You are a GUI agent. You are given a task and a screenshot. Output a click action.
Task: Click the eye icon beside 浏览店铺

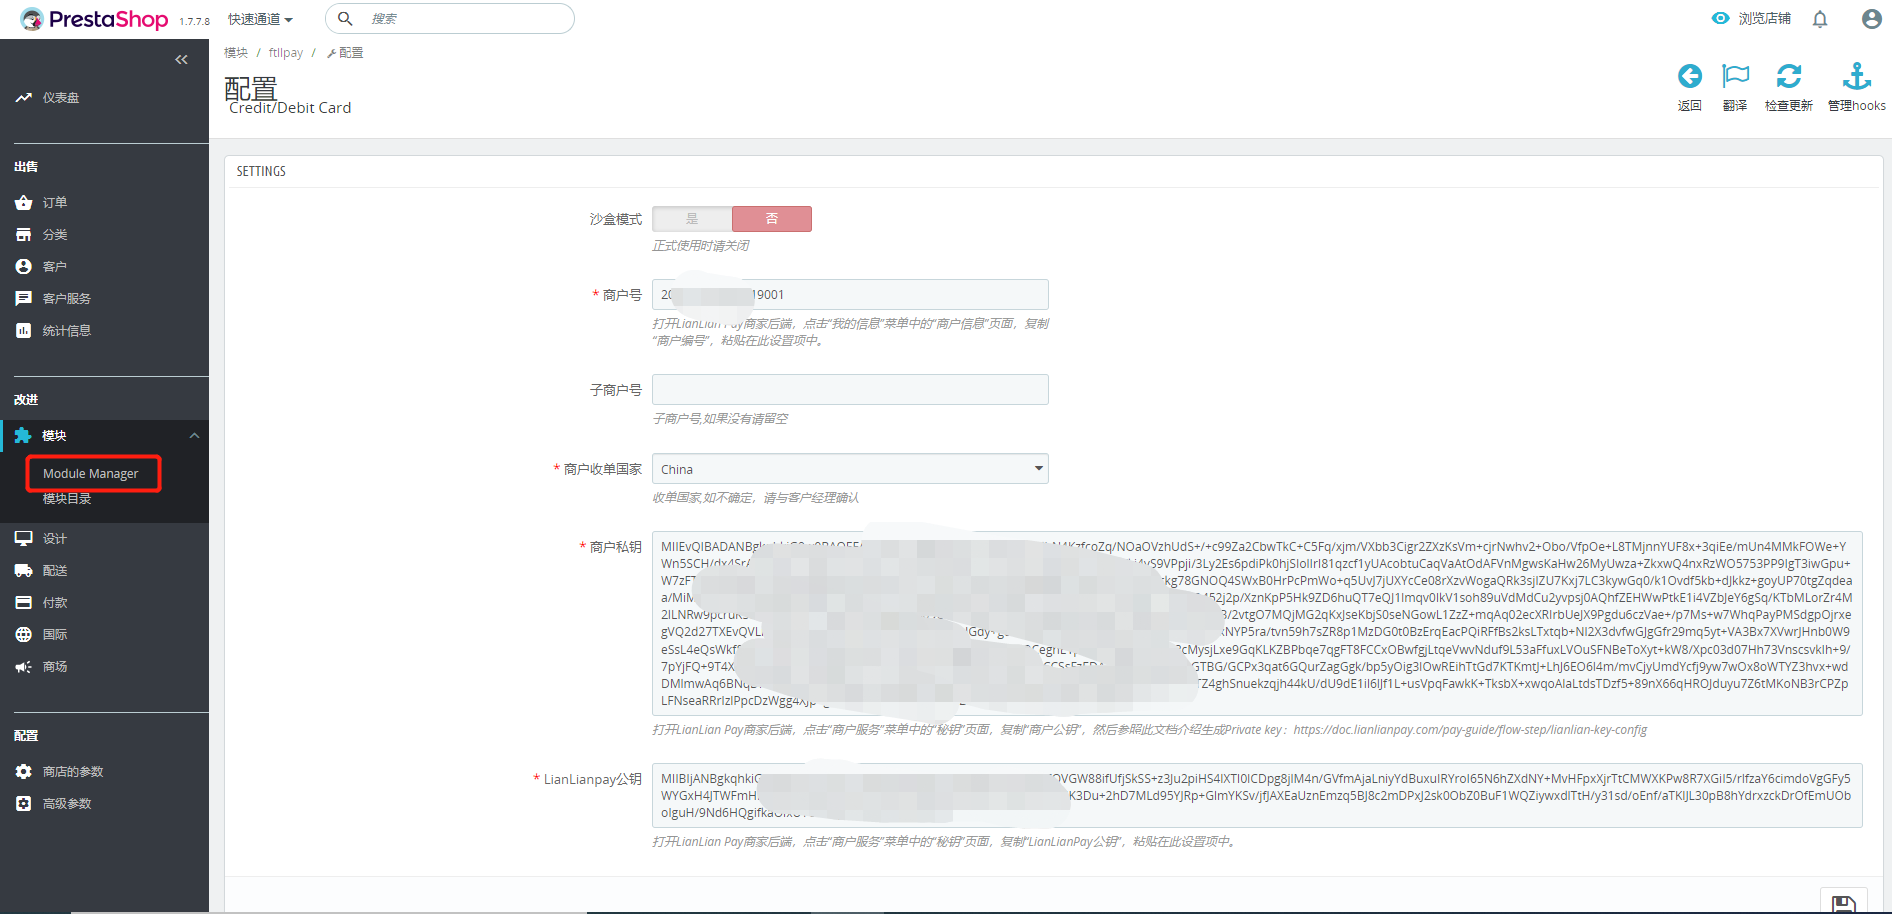coord(1720,18)
